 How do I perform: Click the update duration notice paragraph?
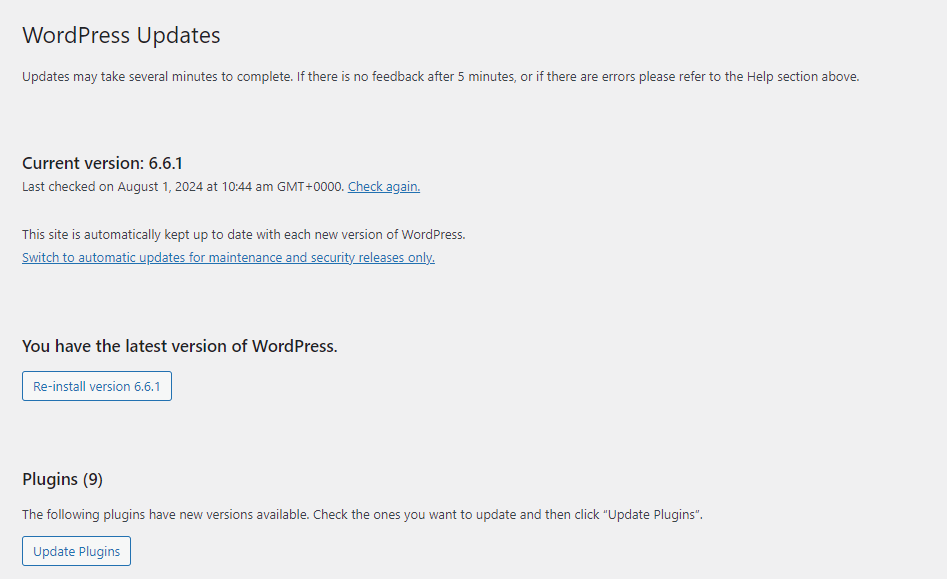point(440,75)
